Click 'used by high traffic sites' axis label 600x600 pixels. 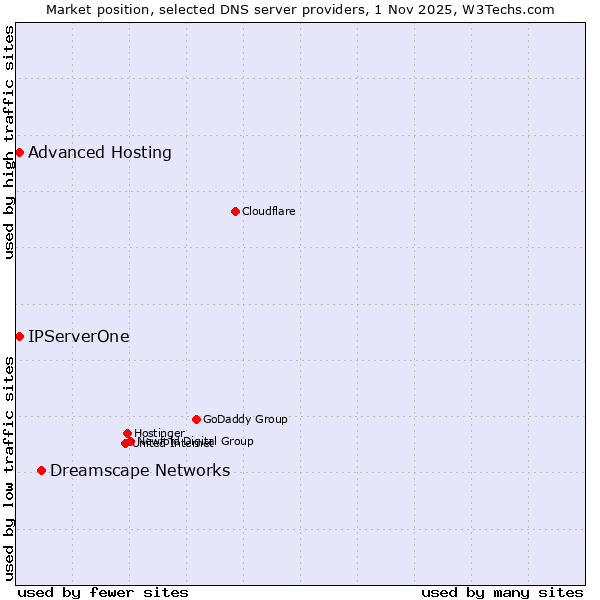coord(9,143)
